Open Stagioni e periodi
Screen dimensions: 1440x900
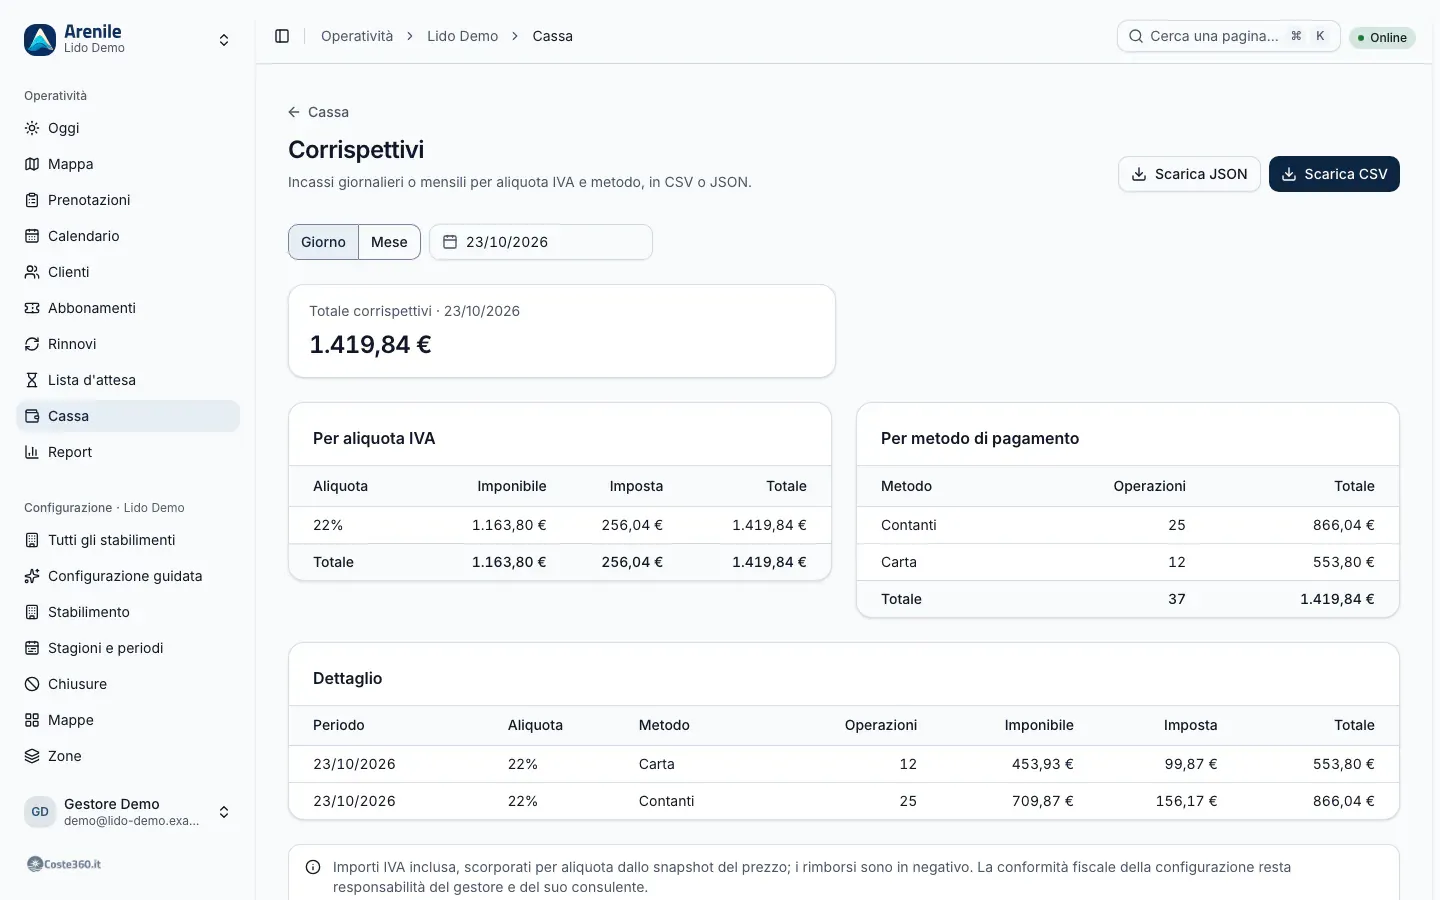(x=128, y=648)
